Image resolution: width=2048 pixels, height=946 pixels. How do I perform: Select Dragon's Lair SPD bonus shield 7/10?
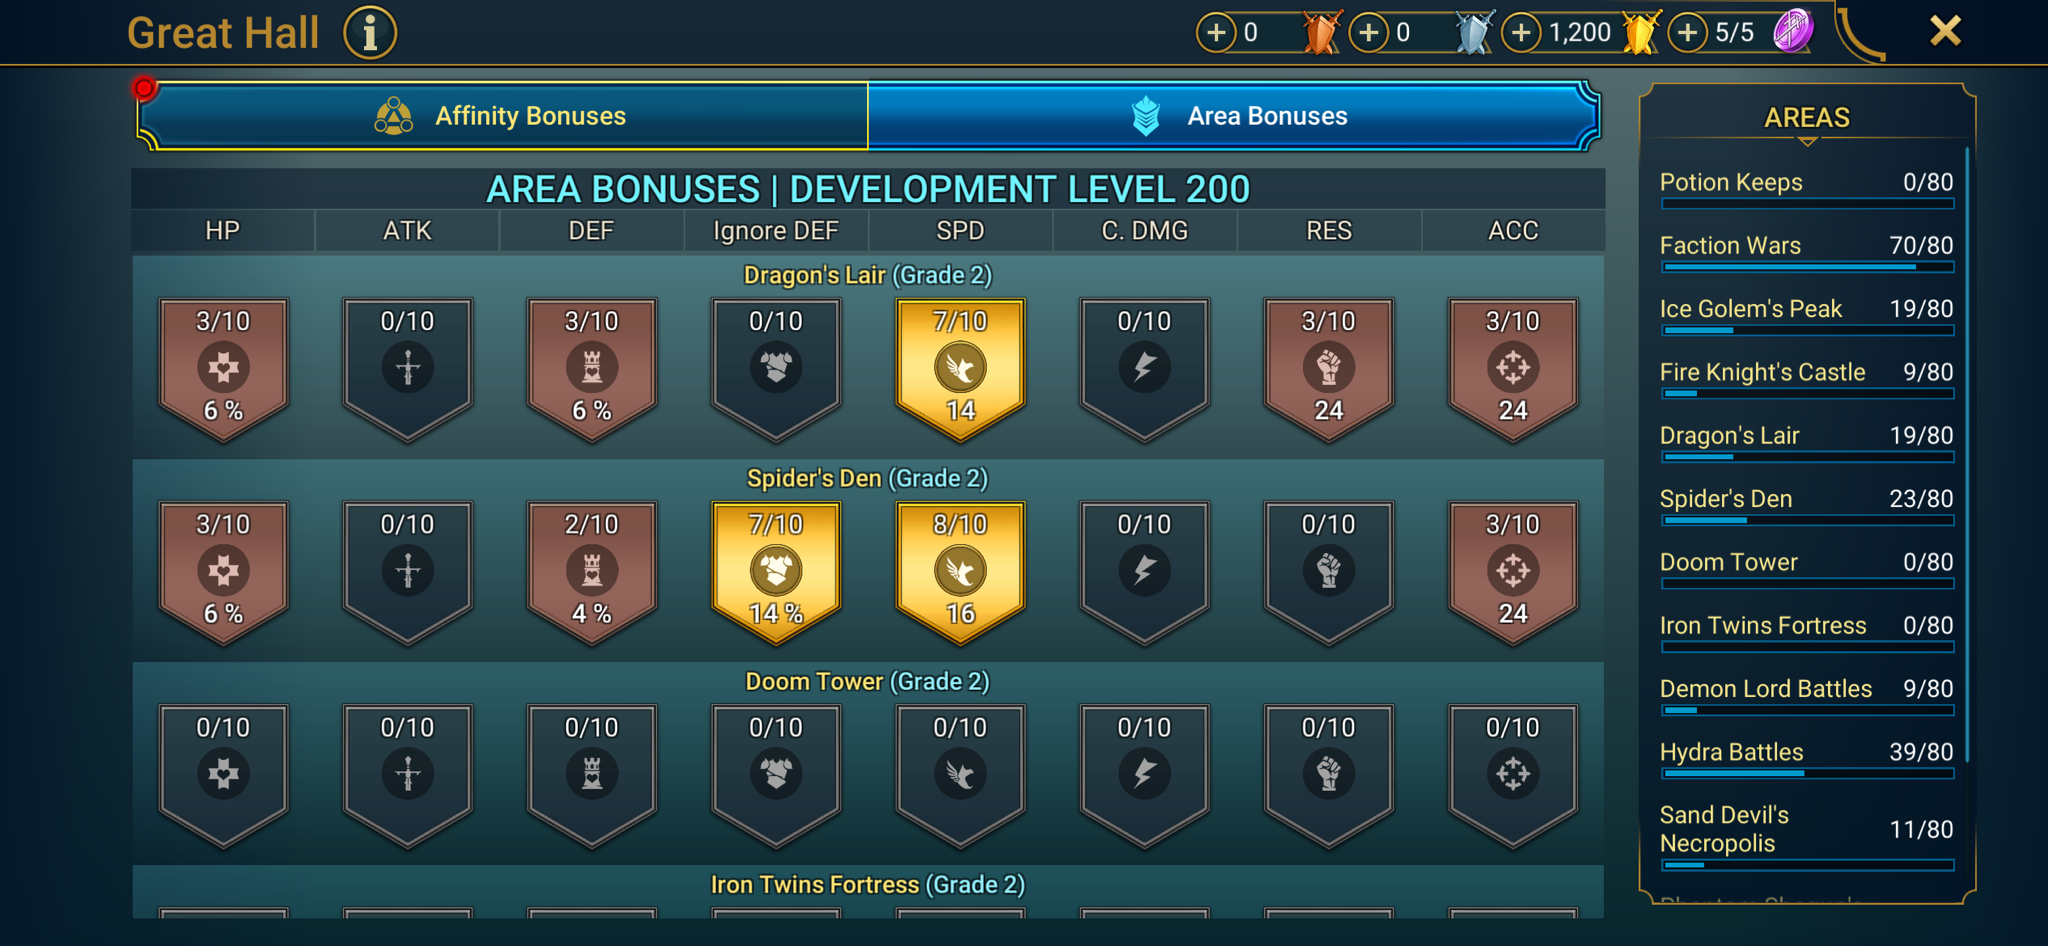960,368
